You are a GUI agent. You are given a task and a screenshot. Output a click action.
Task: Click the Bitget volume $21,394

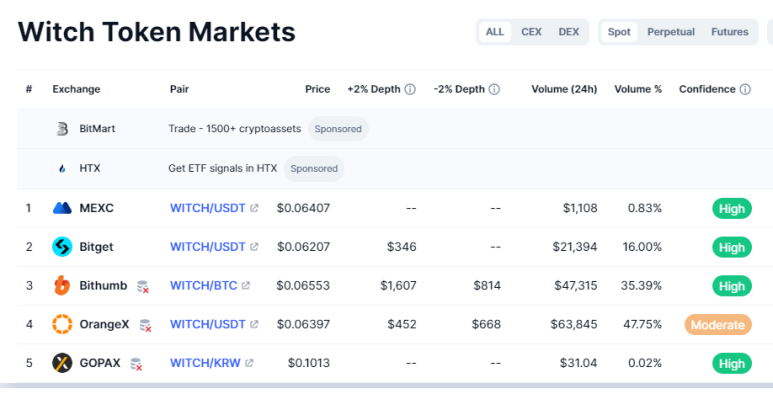[575, 247]
